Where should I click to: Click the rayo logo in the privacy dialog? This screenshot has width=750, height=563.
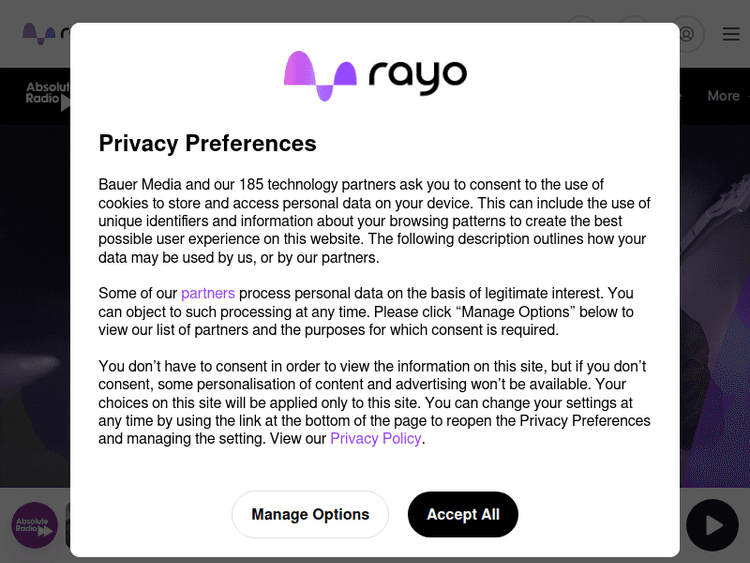pos(375,75)
